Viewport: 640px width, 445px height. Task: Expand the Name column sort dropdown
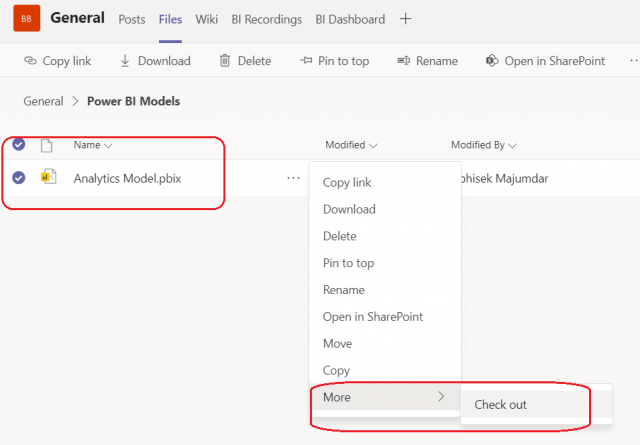(108, 146)
